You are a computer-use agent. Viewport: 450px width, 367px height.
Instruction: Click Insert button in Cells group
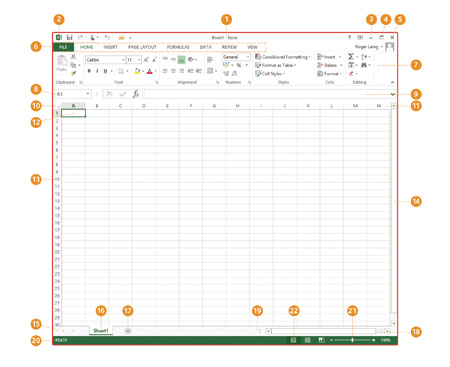coord(329,57)
